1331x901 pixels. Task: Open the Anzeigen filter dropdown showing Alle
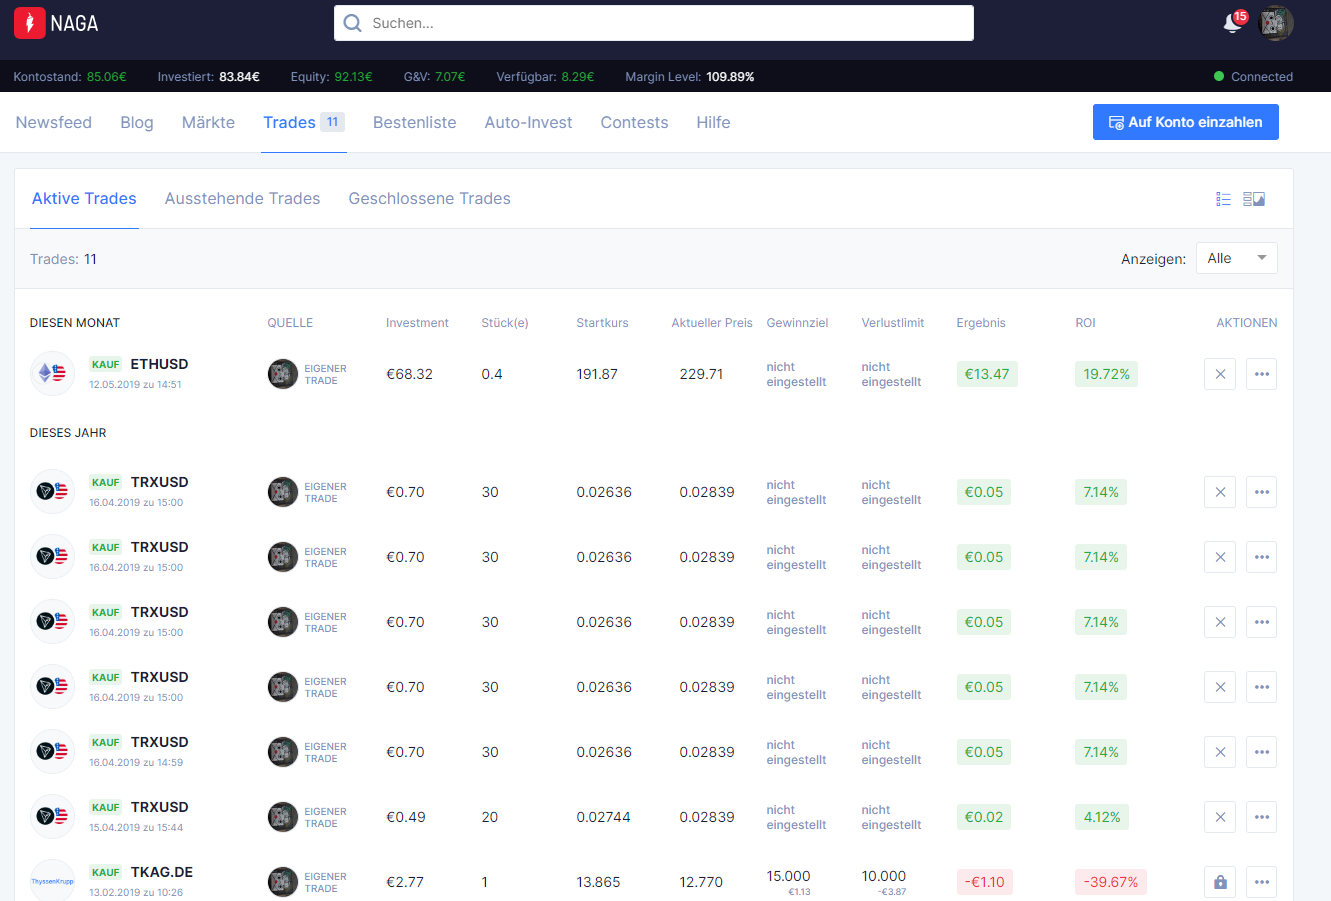click(x=1237, y=258)
